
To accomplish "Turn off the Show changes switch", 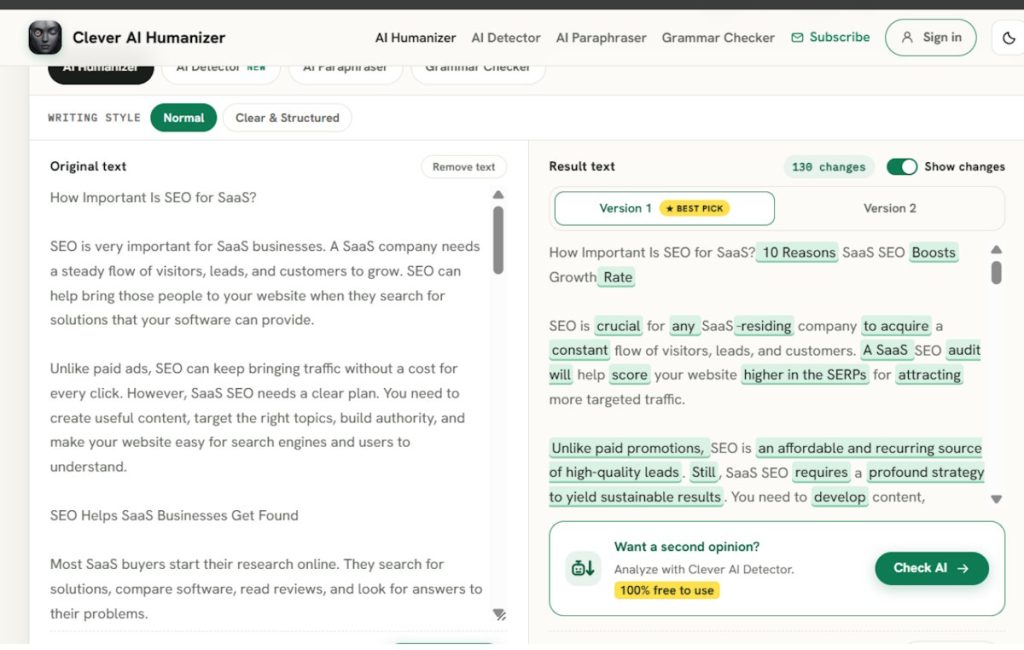I will click(x=902, y=167).
